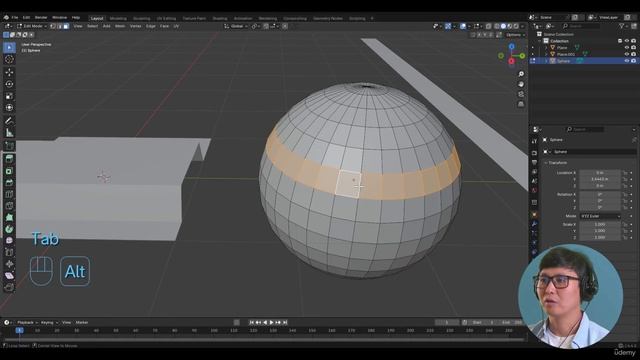Toggle visibility eye of Plane object
The height and width of the screenshot is (360, 640).
627,48
